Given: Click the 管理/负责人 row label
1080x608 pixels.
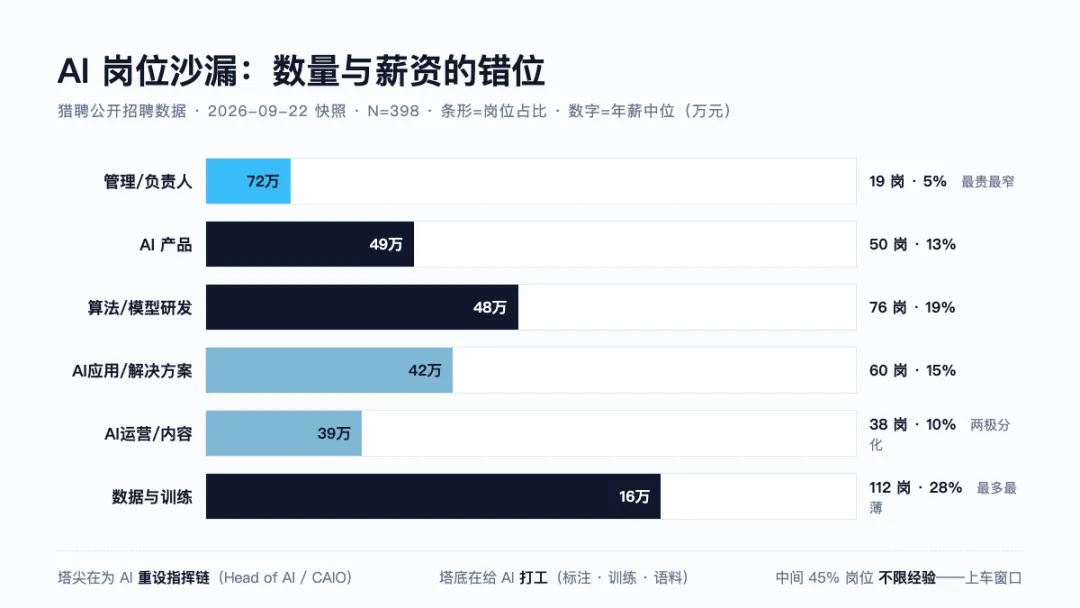Looking at the screenshot, I should 147,182.
